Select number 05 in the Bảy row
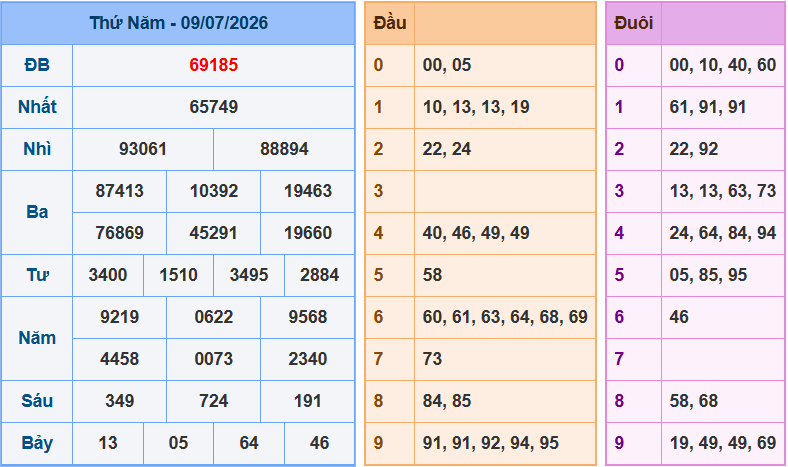788x467 pixels. [178, 443]
